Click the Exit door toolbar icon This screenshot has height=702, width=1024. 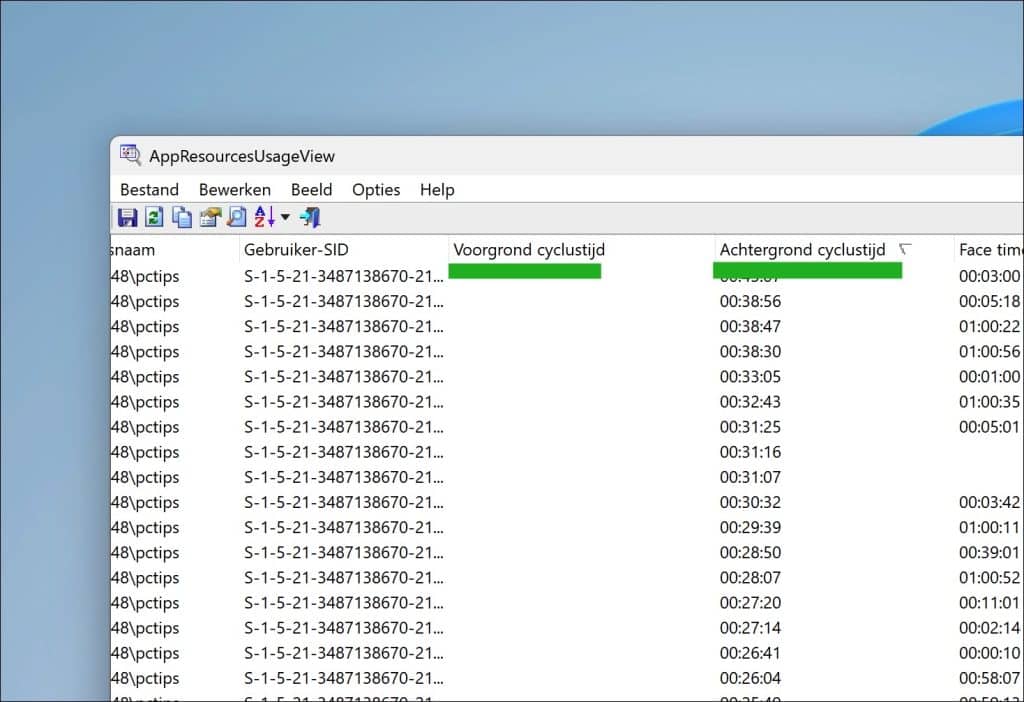(310, 217)
